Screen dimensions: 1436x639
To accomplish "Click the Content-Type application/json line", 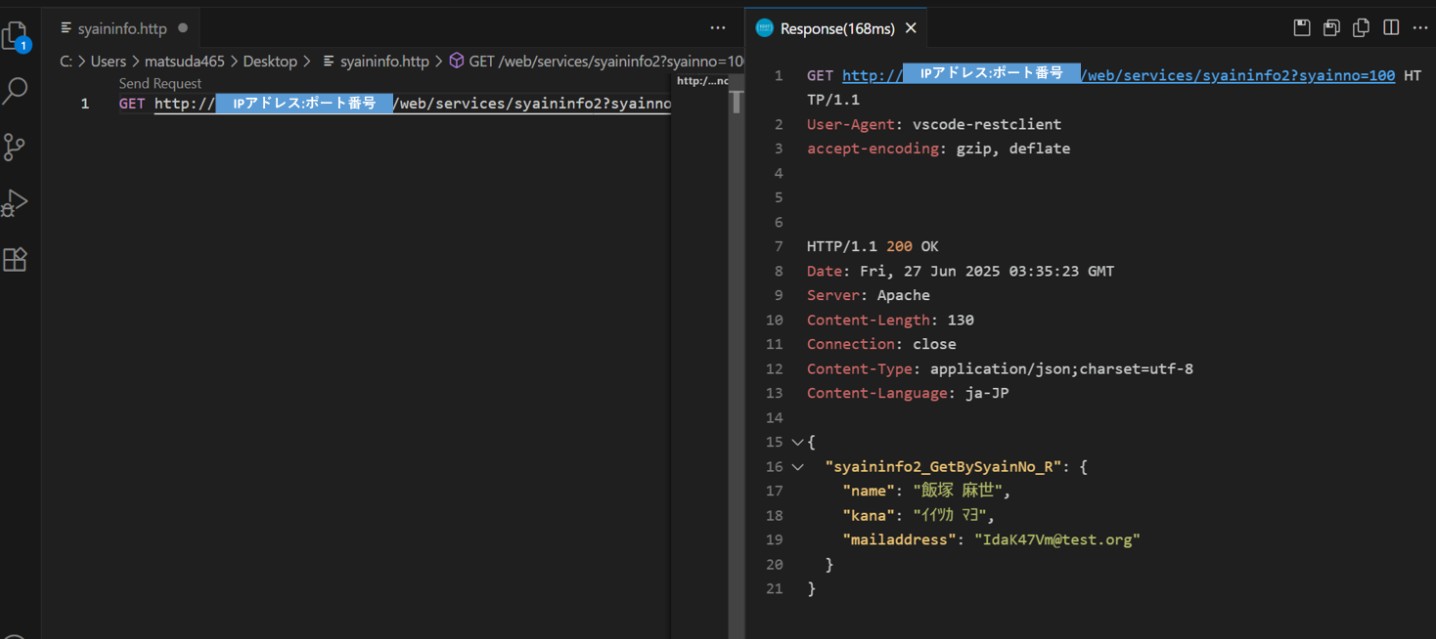I will pyautogui.click(x=1000, y=369).
